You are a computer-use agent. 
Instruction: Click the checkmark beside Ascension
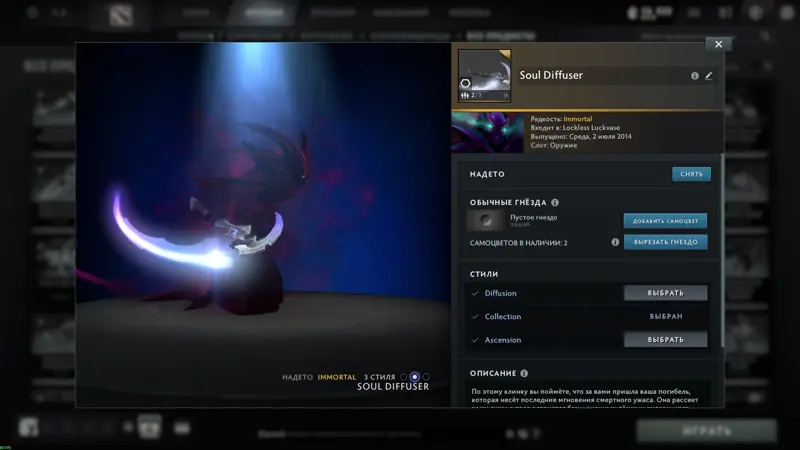pyautogui.click(x=475, y=340)
